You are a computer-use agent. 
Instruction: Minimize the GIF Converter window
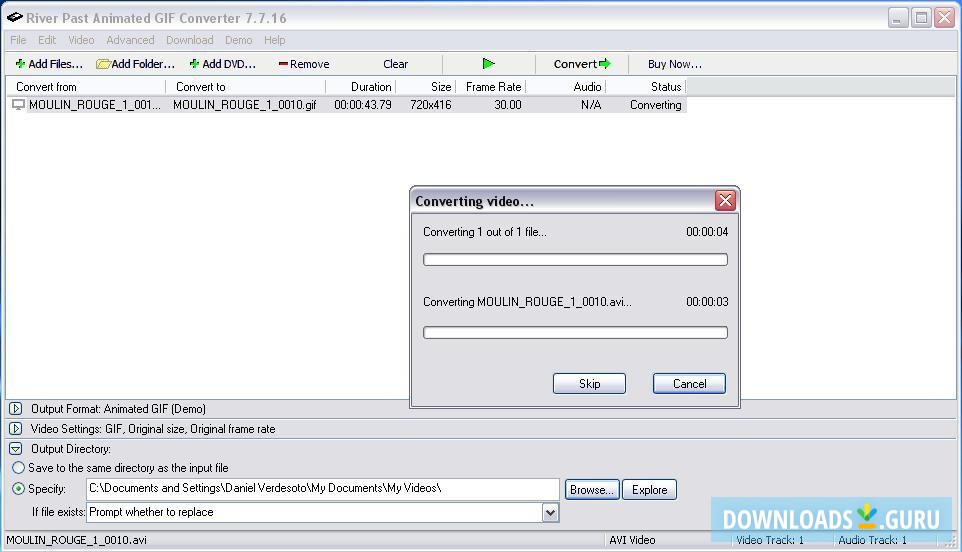(898, 18)
